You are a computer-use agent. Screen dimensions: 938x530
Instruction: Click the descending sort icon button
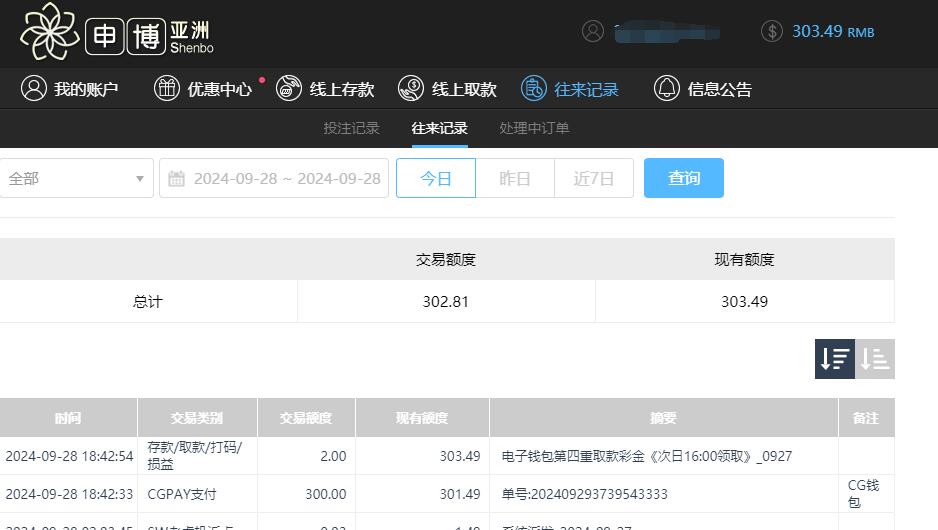click(x=835, y=359)
